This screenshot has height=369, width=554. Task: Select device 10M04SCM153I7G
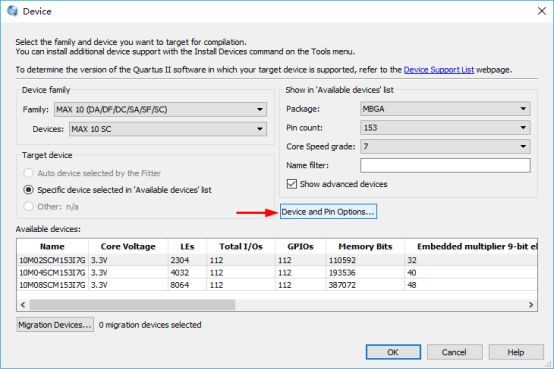(x=52, y=273)
